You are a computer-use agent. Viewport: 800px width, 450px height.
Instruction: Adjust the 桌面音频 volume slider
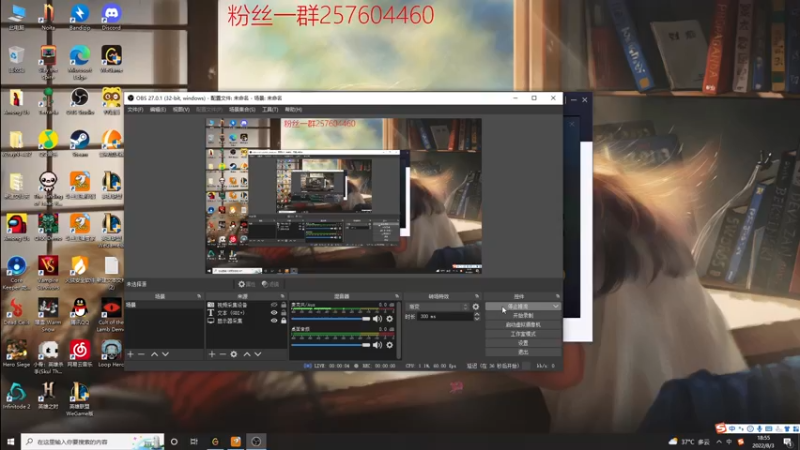[331, 345]
